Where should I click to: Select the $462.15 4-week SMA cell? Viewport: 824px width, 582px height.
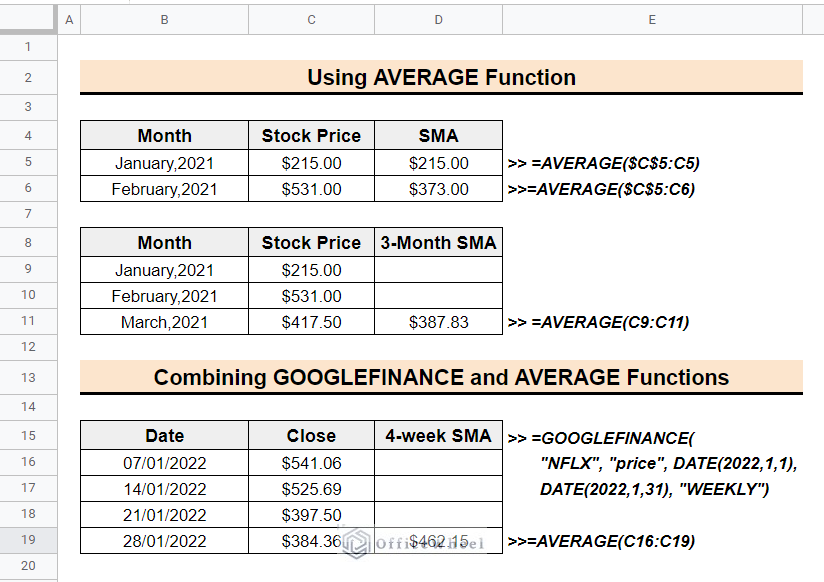pyautogui.click(x=439, y=541)
